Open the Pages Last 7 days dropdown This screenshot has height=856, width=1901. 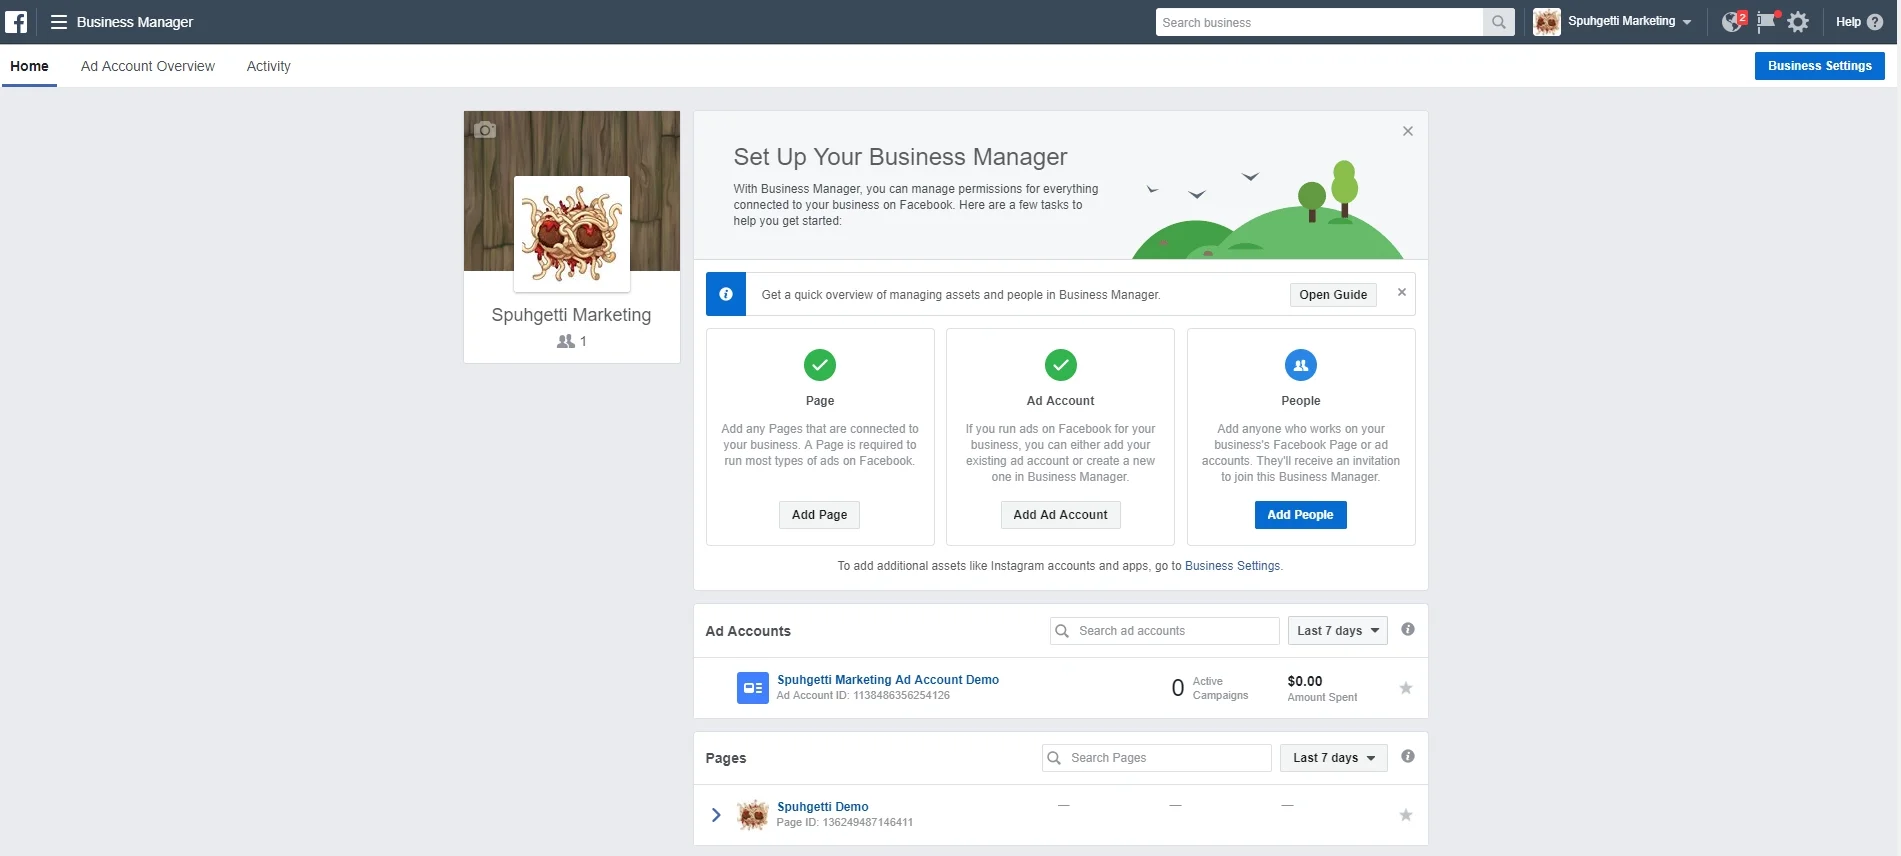pyautogui.click(x=1334, y=758)
